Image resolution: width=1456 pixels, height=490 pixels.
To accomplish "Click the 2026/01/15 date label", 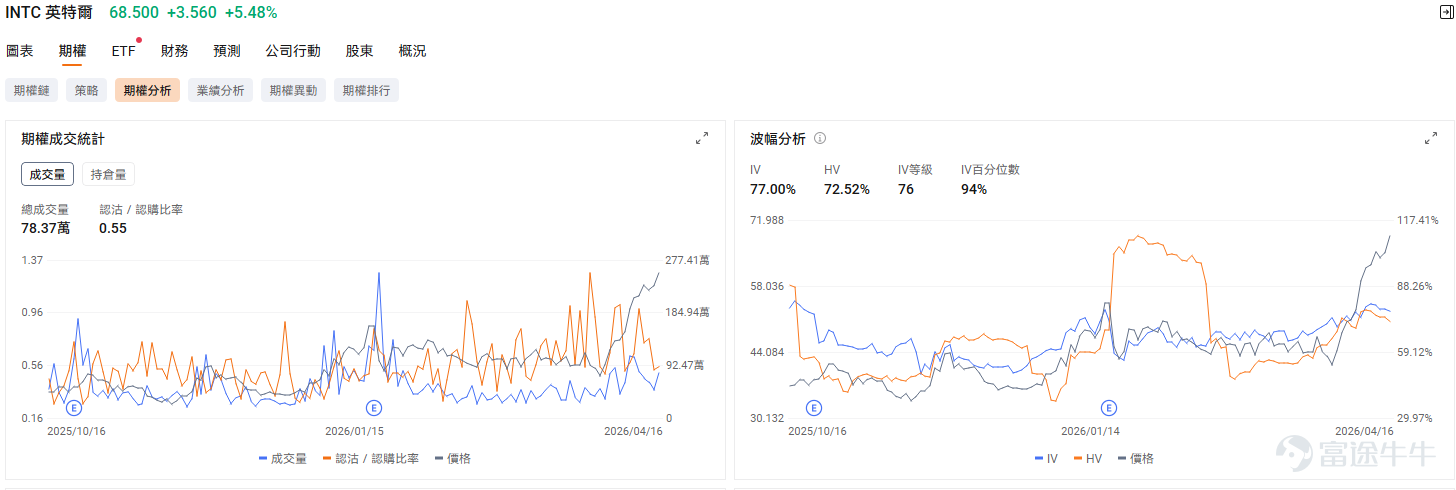I will (x=354, y=431).
